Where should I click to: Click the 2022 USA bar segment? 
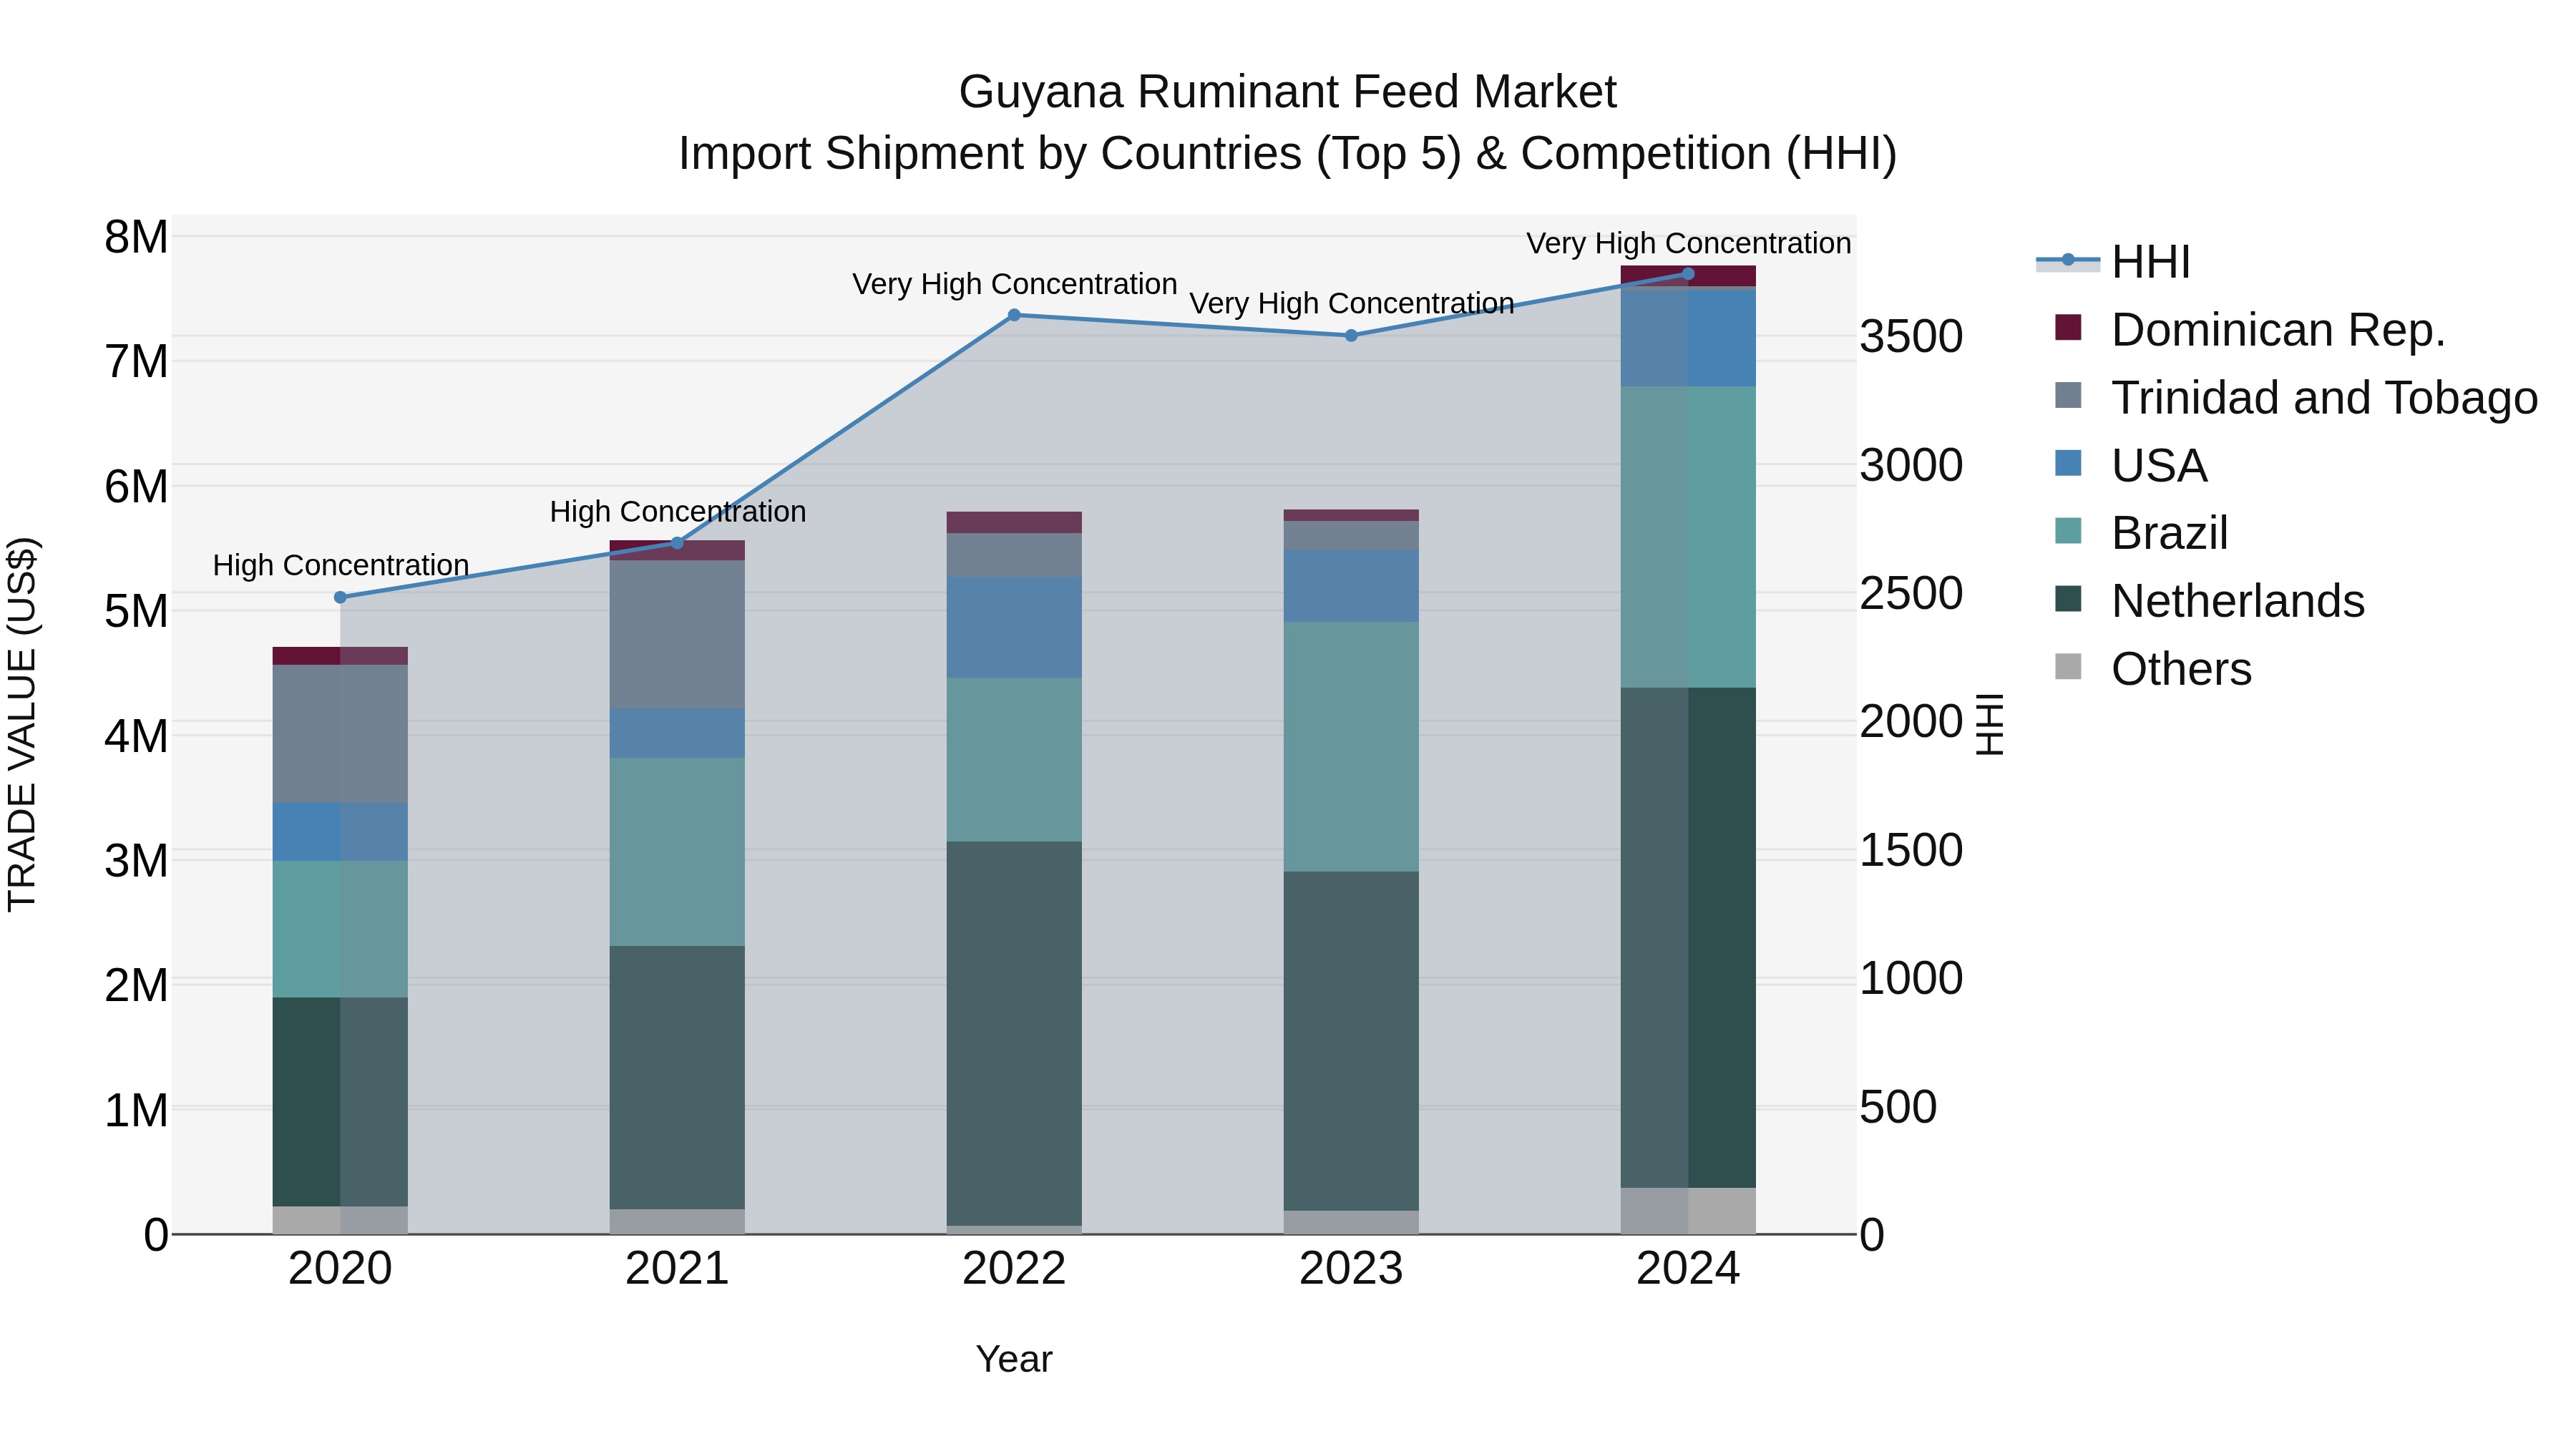1014,627
